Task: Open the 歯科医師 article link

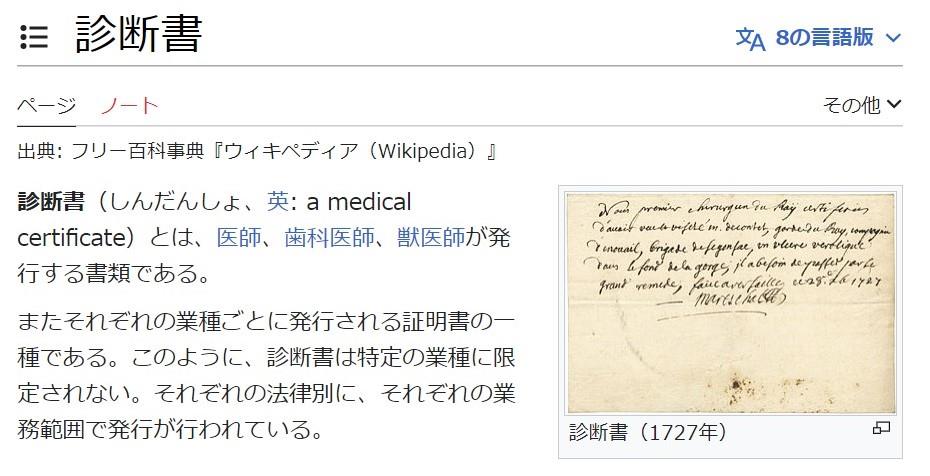Action: point(329,238)
